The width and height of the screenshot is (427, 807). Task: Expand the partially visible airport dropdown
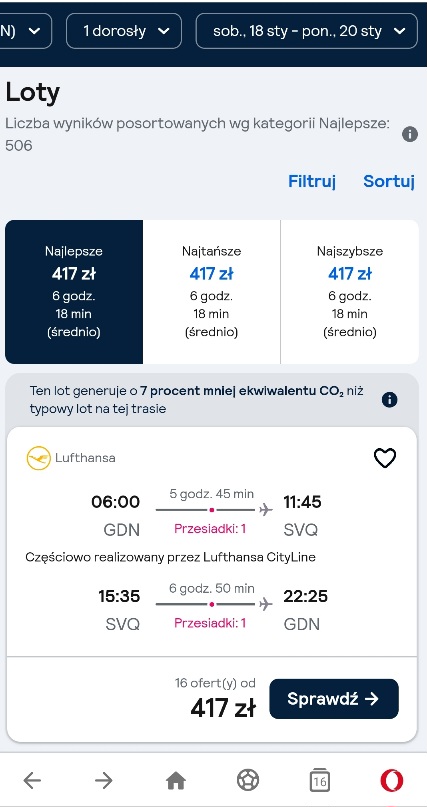pyautogui.click(x=25, y=31)
